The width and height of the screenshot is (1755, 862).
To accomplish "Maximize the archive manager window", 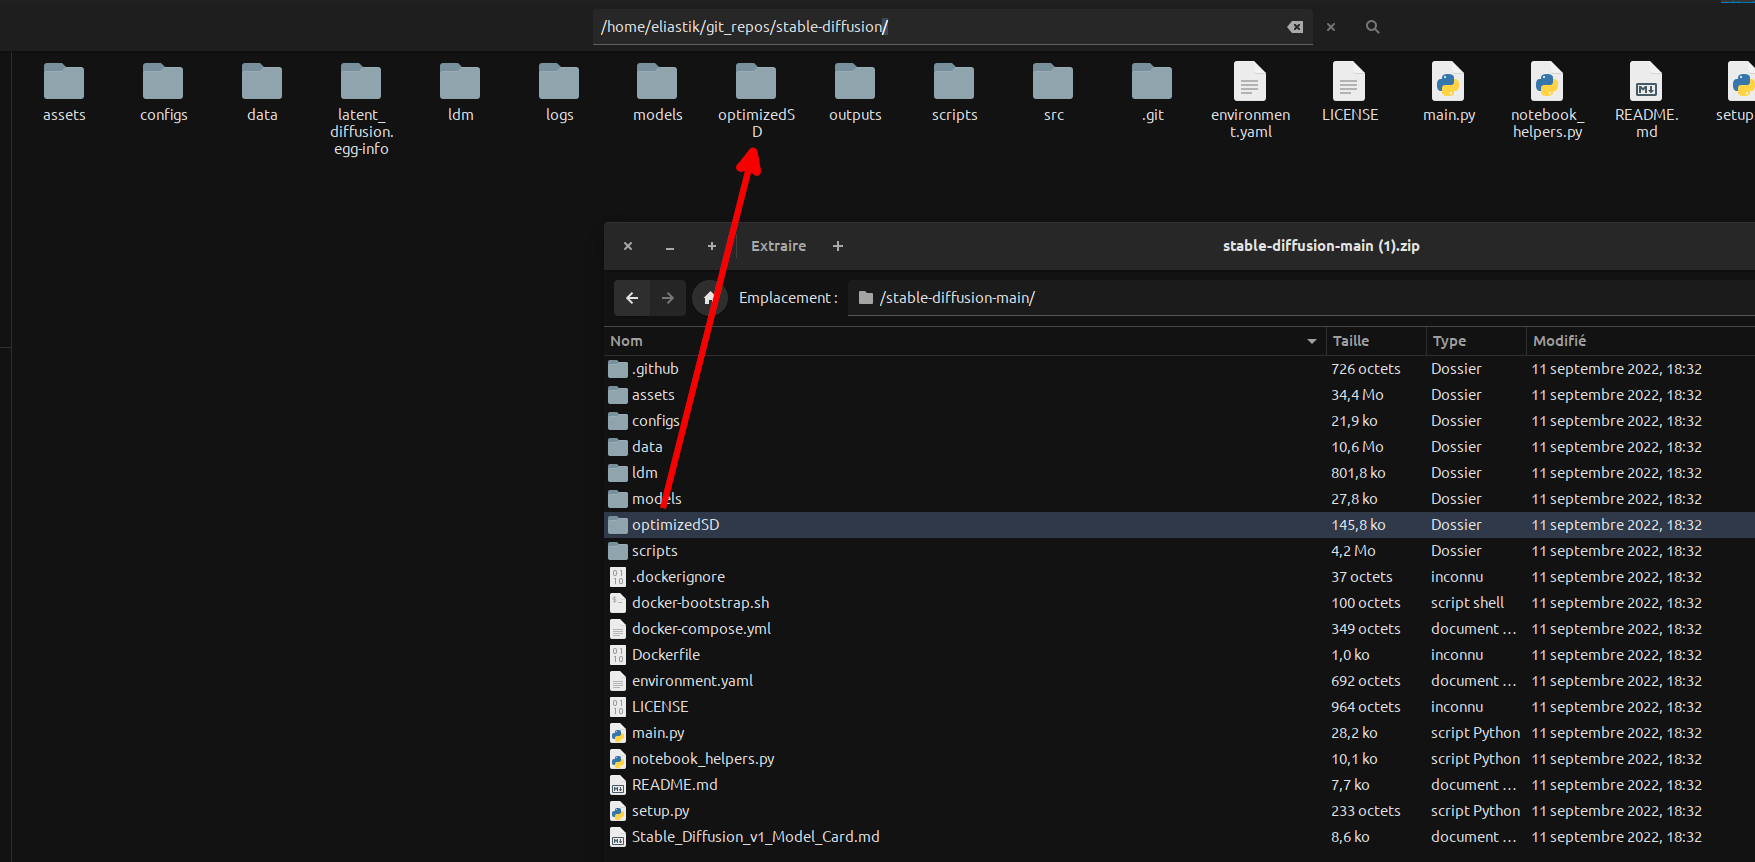I will (712, 246).
